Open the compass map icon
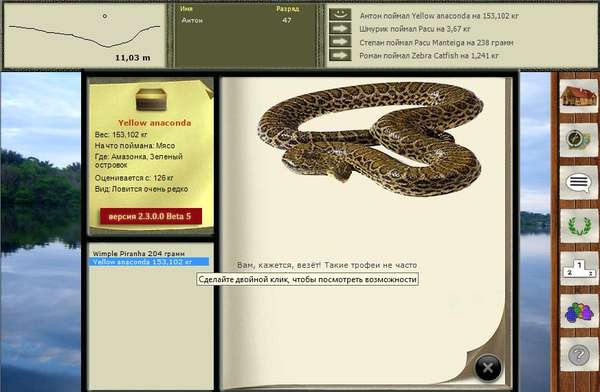 point(579,139)
